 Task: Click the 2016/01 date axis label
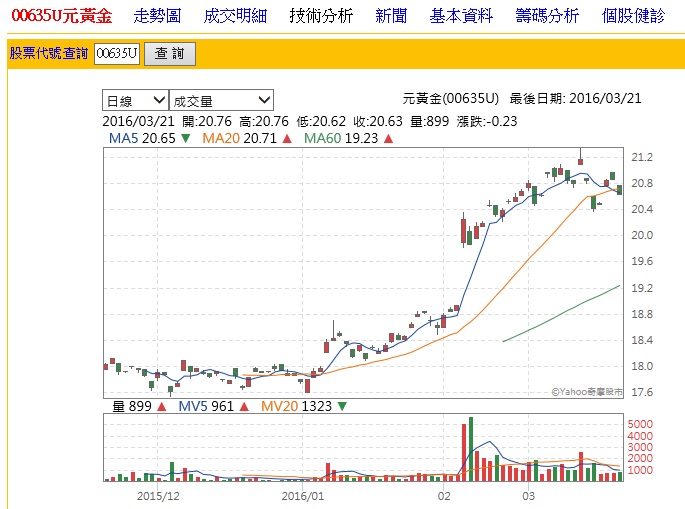pyautogui.click(x=303, y=496)
